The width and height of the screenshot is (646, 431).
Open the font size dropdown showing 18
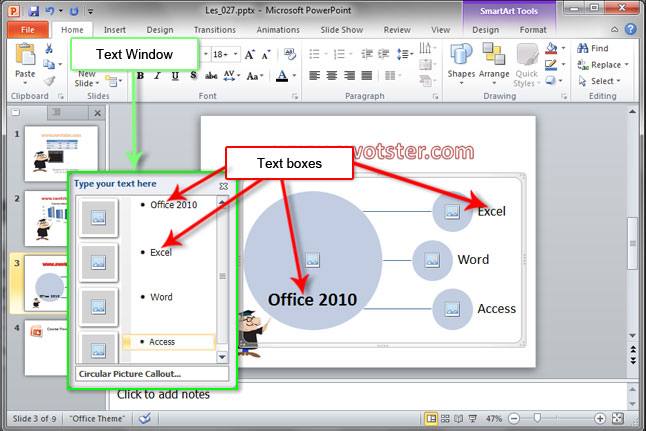(236, 54)
